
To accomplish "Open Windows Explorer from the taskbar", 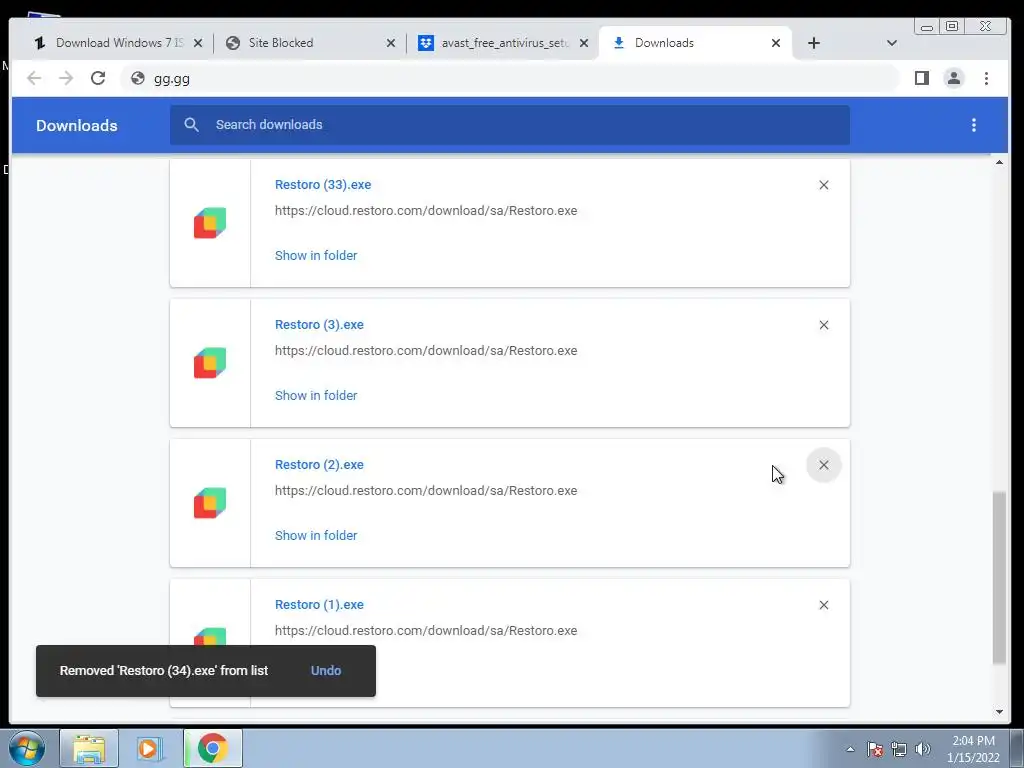I will tap(89, 748).
